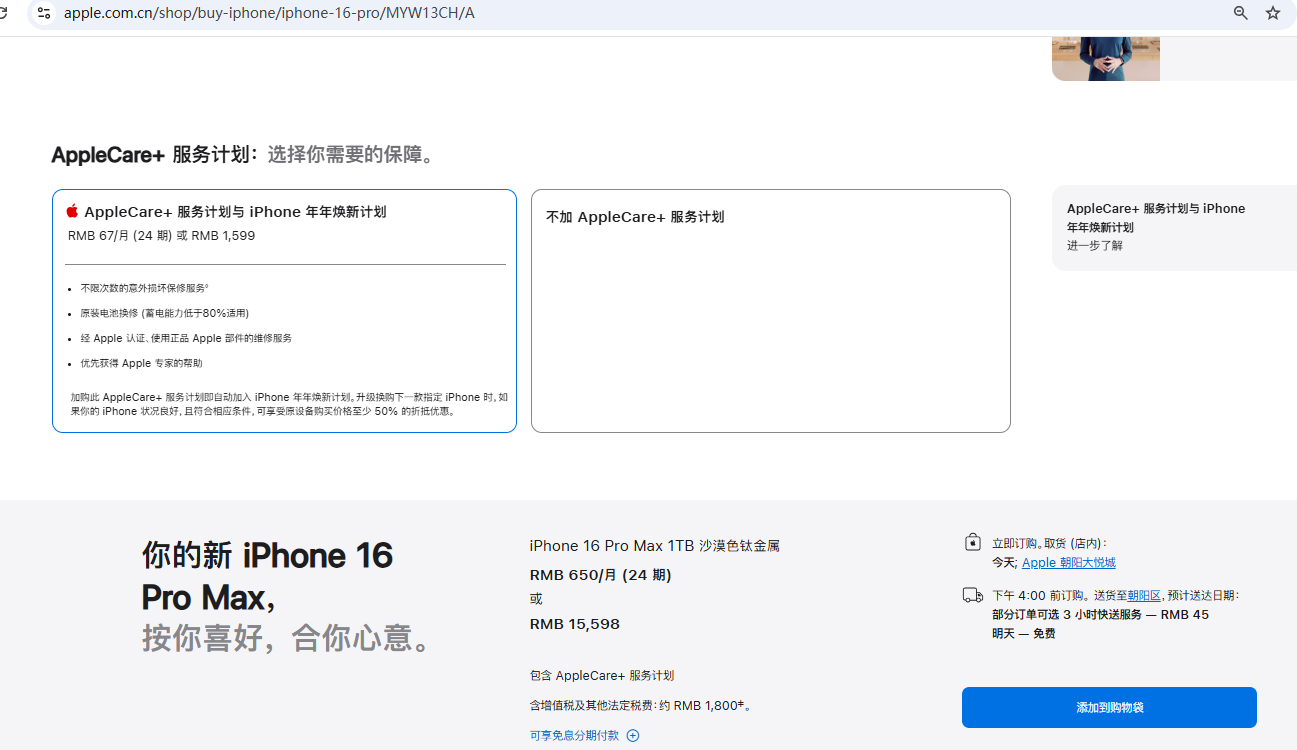
Task: Click the URL in the address bar
Action: click(x=269, y=13)
